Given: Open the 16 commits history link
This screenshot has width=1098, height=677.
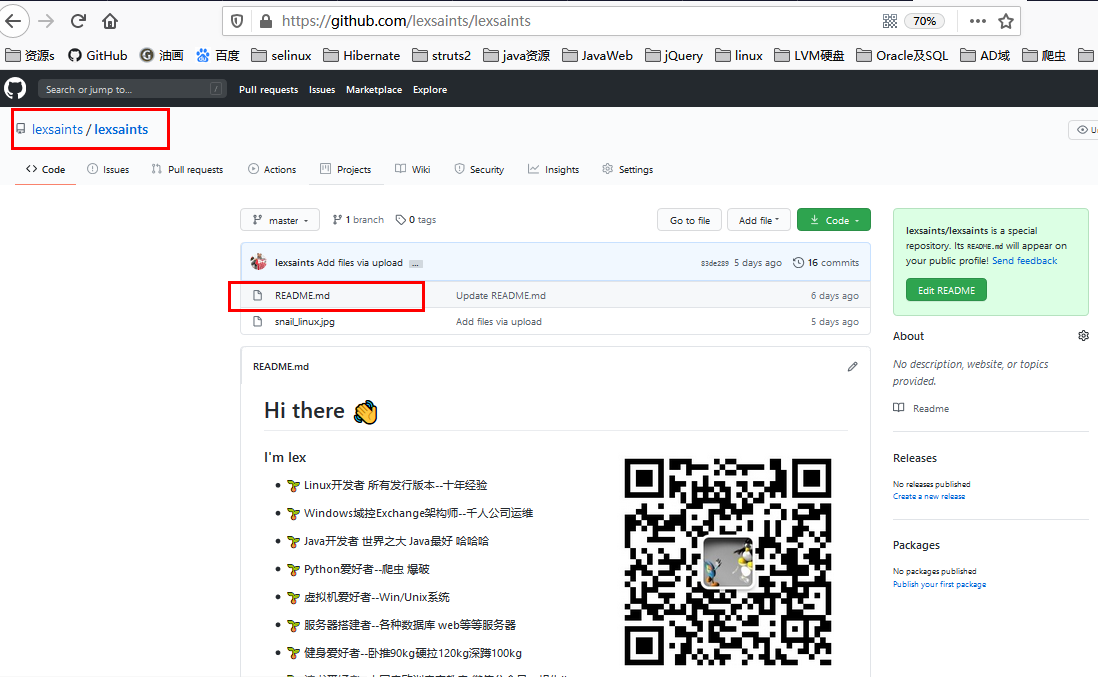Looking at the screenshot, I should (826, 263).
